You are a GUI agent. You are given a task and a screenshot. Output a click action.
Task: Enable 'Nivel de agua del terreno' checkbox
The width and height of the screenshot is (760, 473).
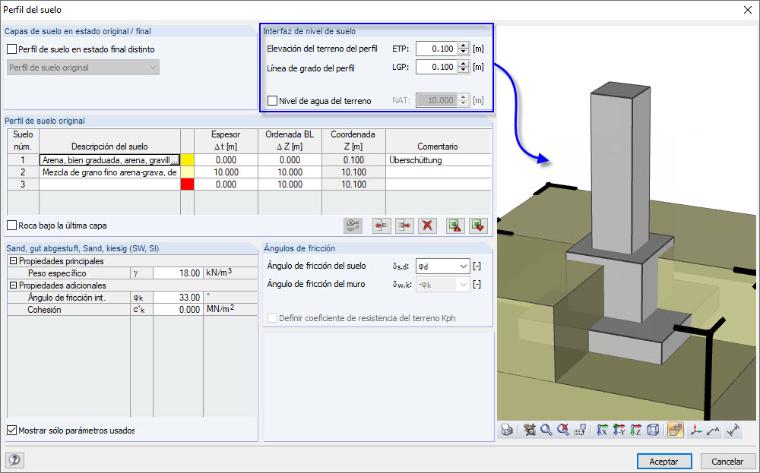point(272,100)
